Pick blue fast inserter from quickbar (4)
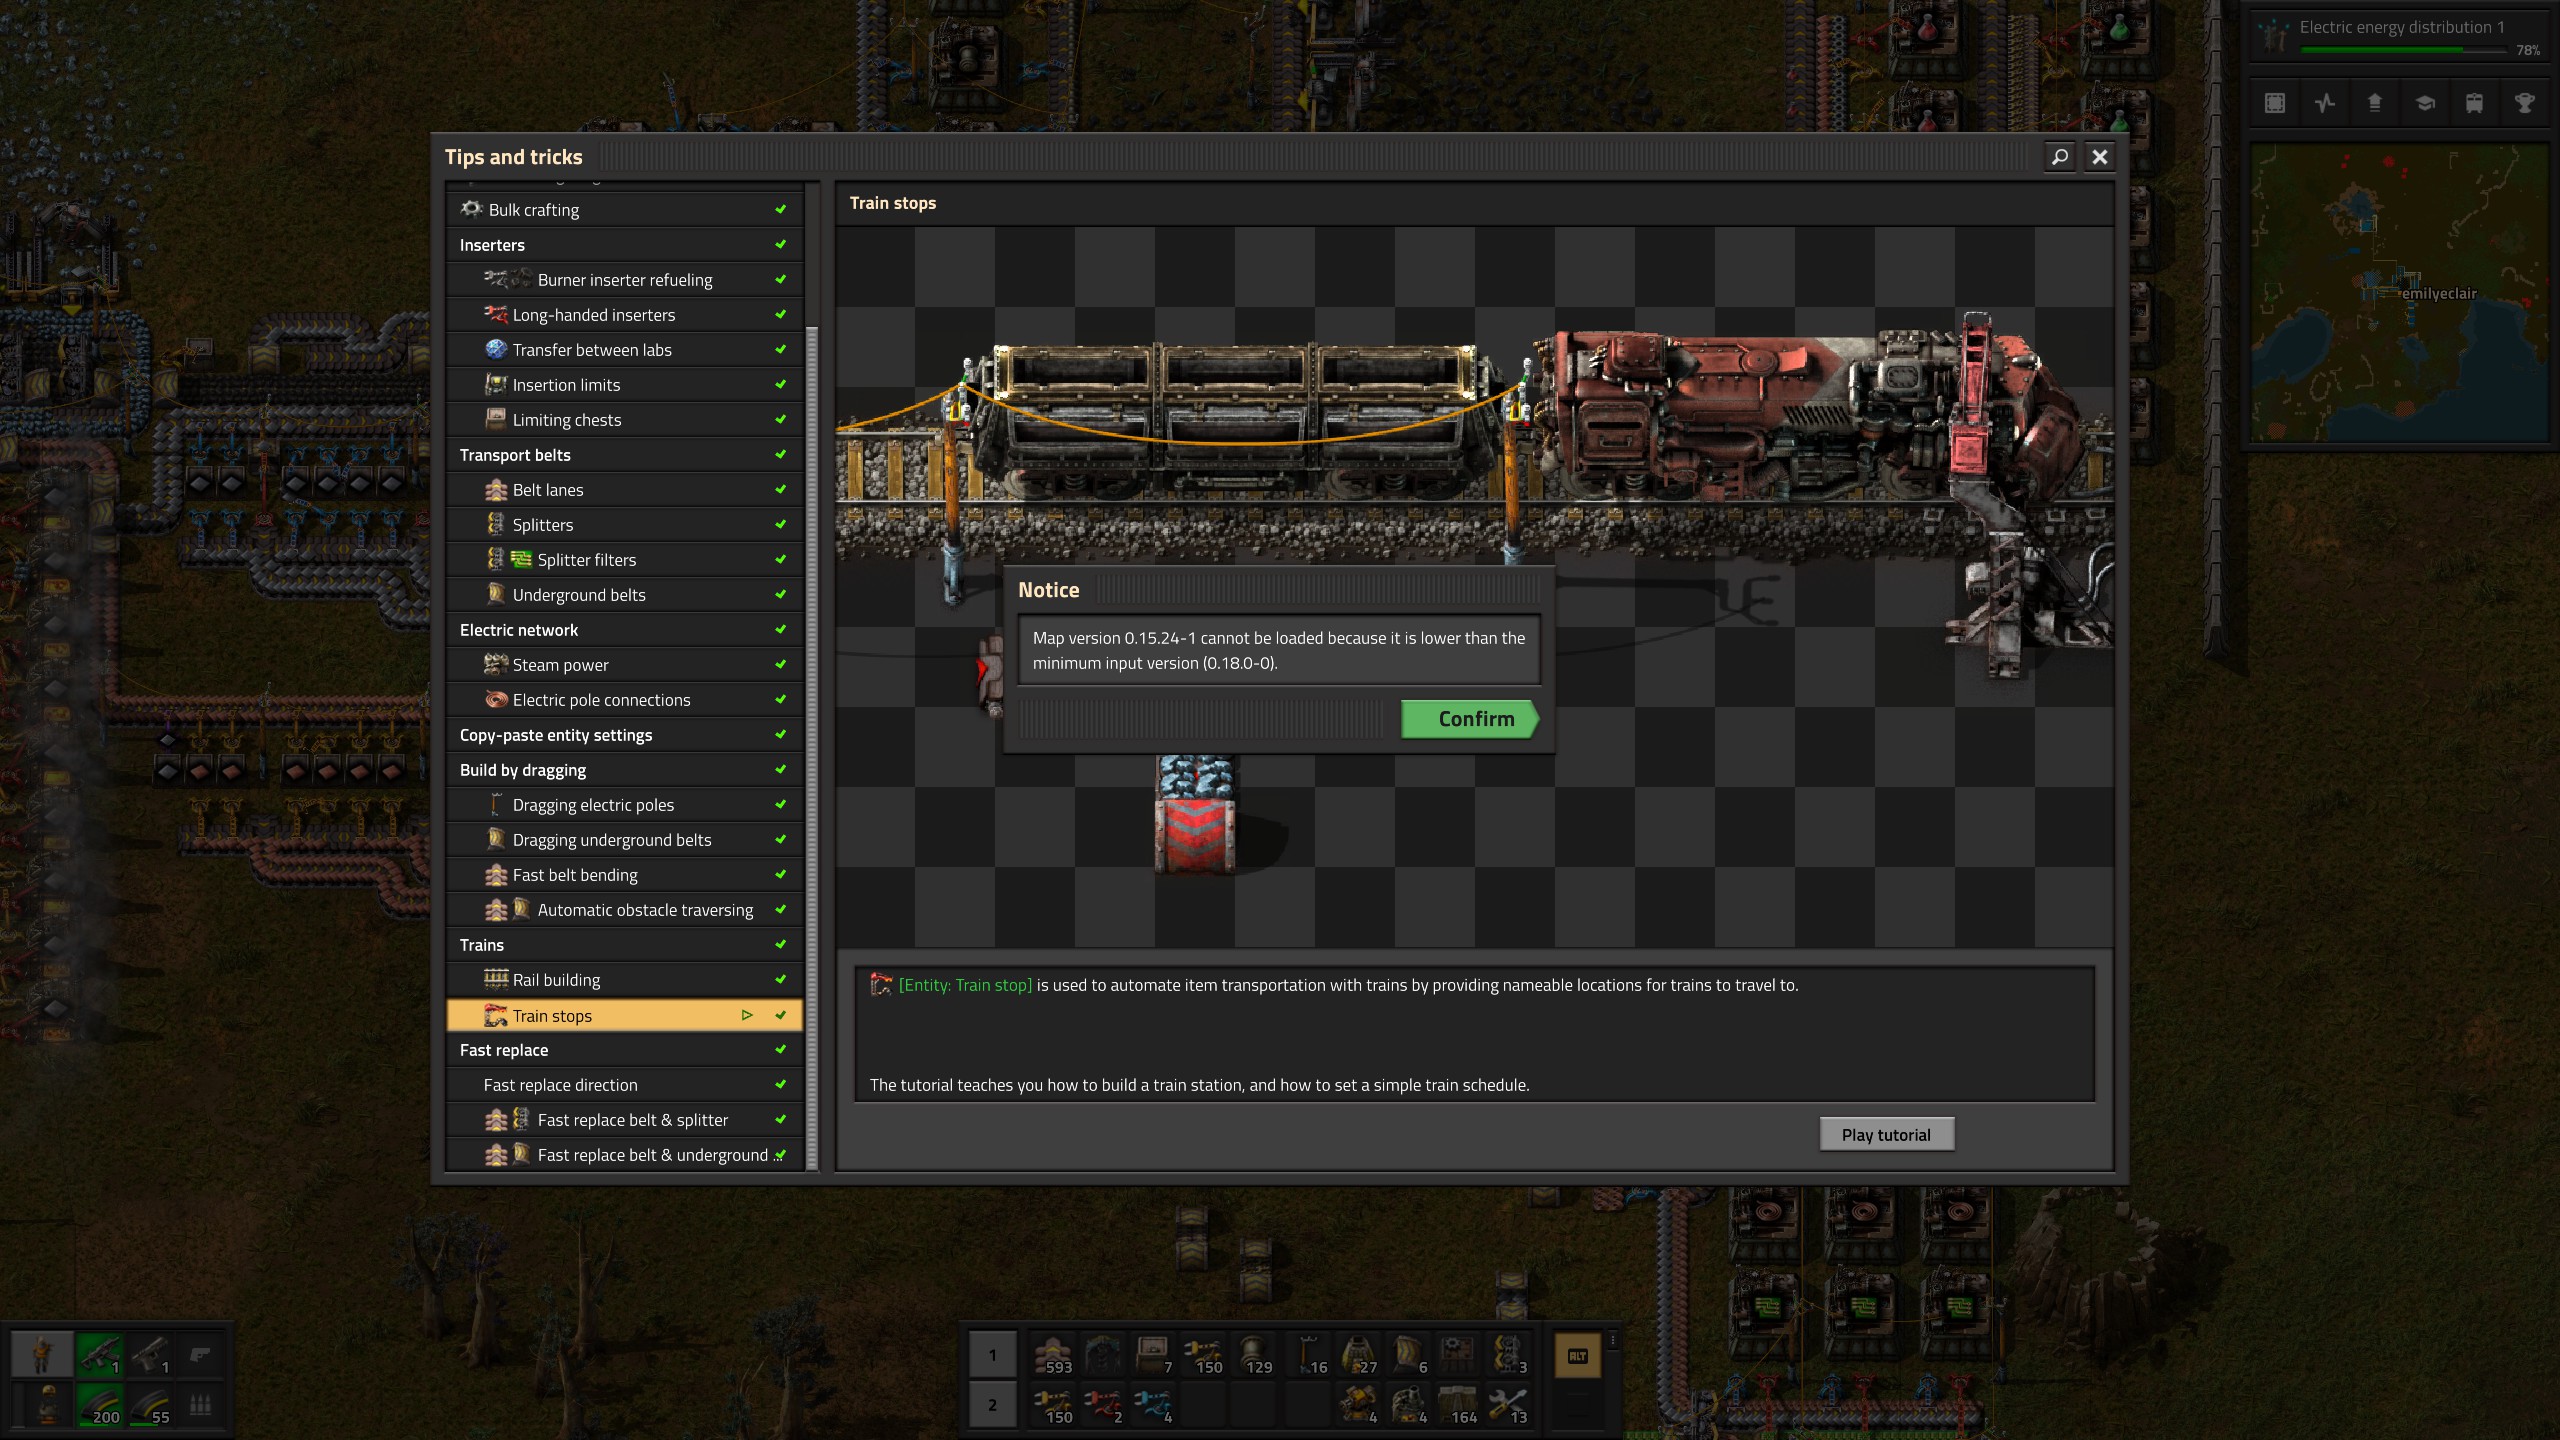The height and width of the screenshot is (1440, 2560). coord(1153,1405)
